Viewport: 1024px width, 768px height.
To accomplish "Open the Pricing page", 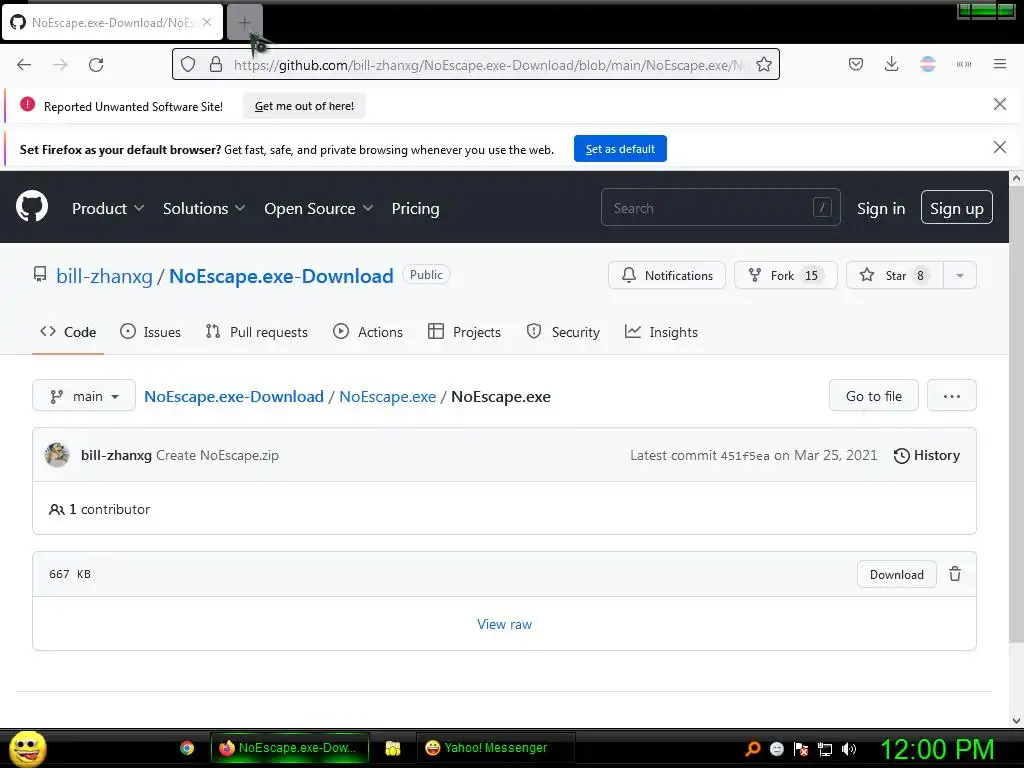I will coord(415,208).
